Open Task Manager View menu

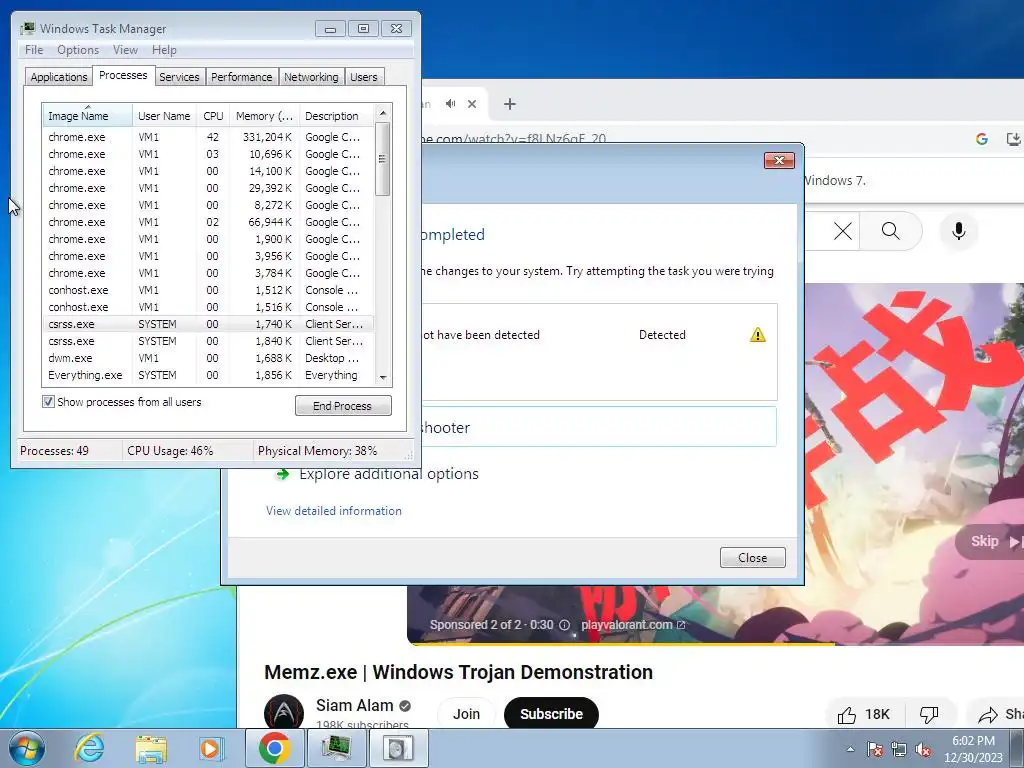coord(125,50)
